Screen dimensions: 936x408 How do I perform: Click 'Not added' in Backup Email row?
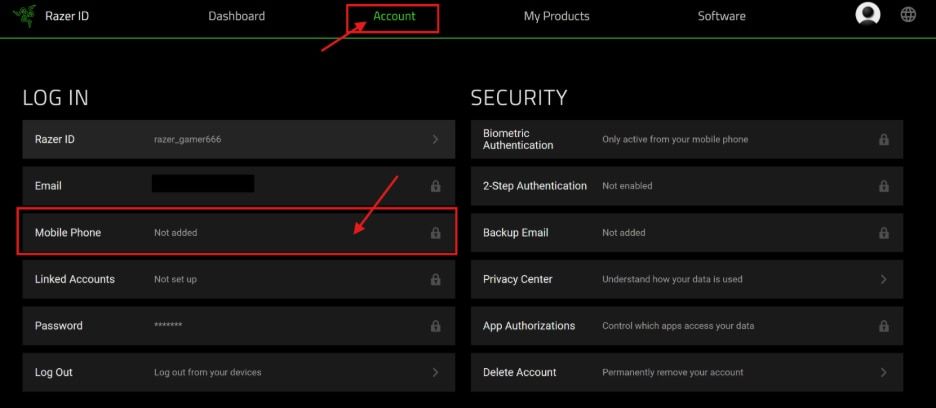[624, 232]
